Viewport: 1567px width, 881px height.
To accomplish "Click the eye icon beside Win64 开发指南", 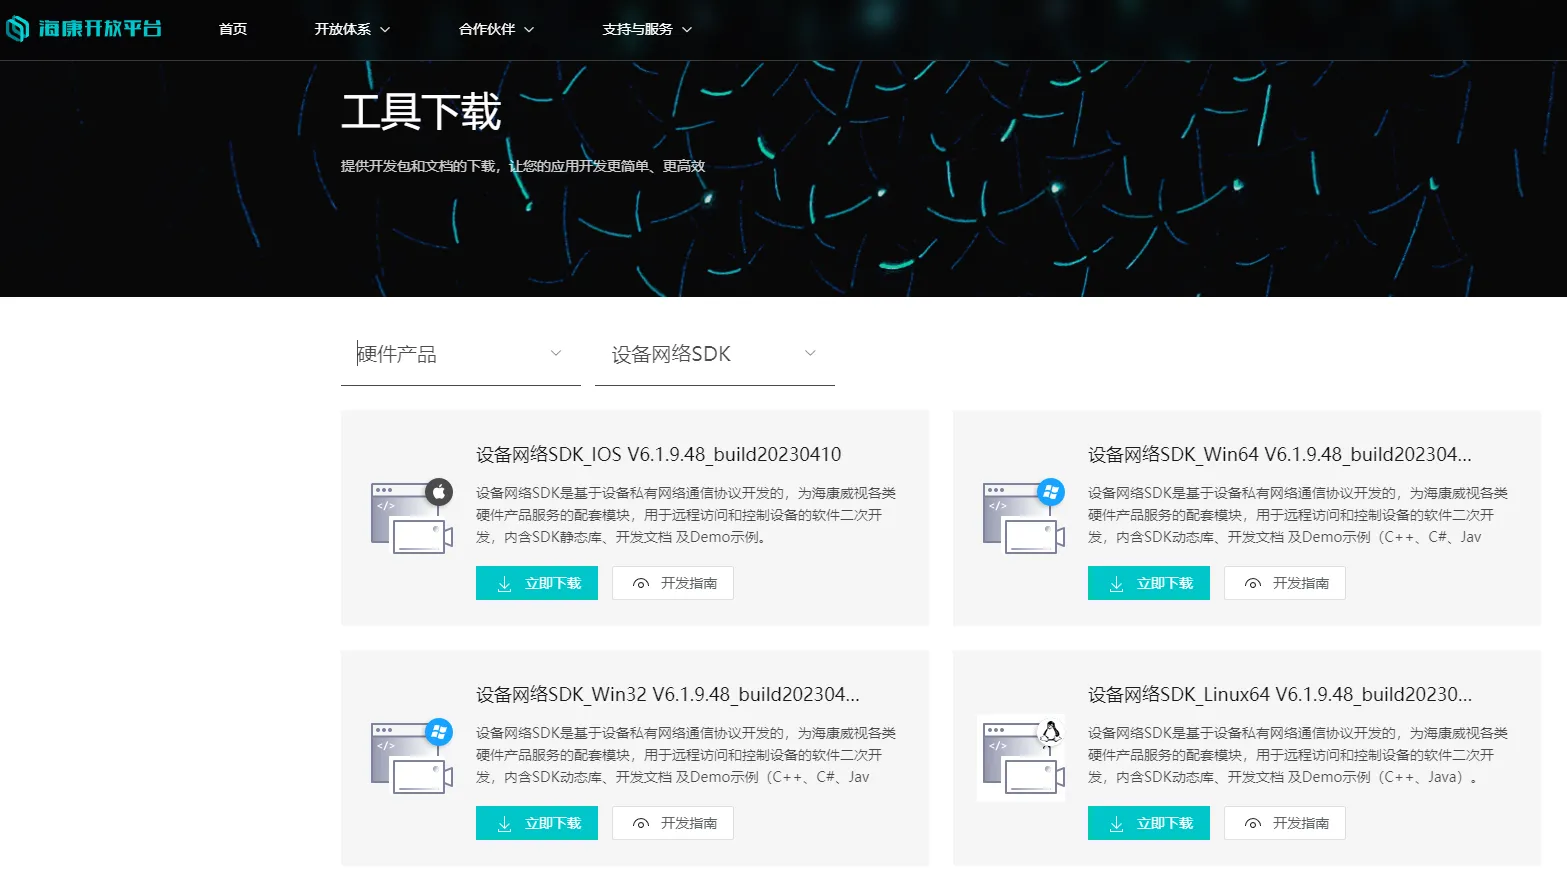I will coord(1252,583).
